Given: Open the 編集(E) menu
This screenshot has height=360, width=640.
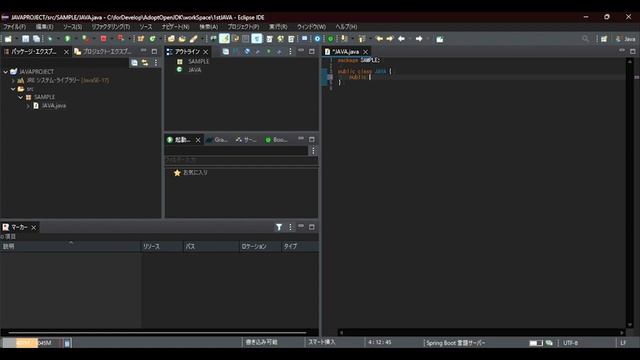Looking at the screenshot, I should (x=44, y=27).
